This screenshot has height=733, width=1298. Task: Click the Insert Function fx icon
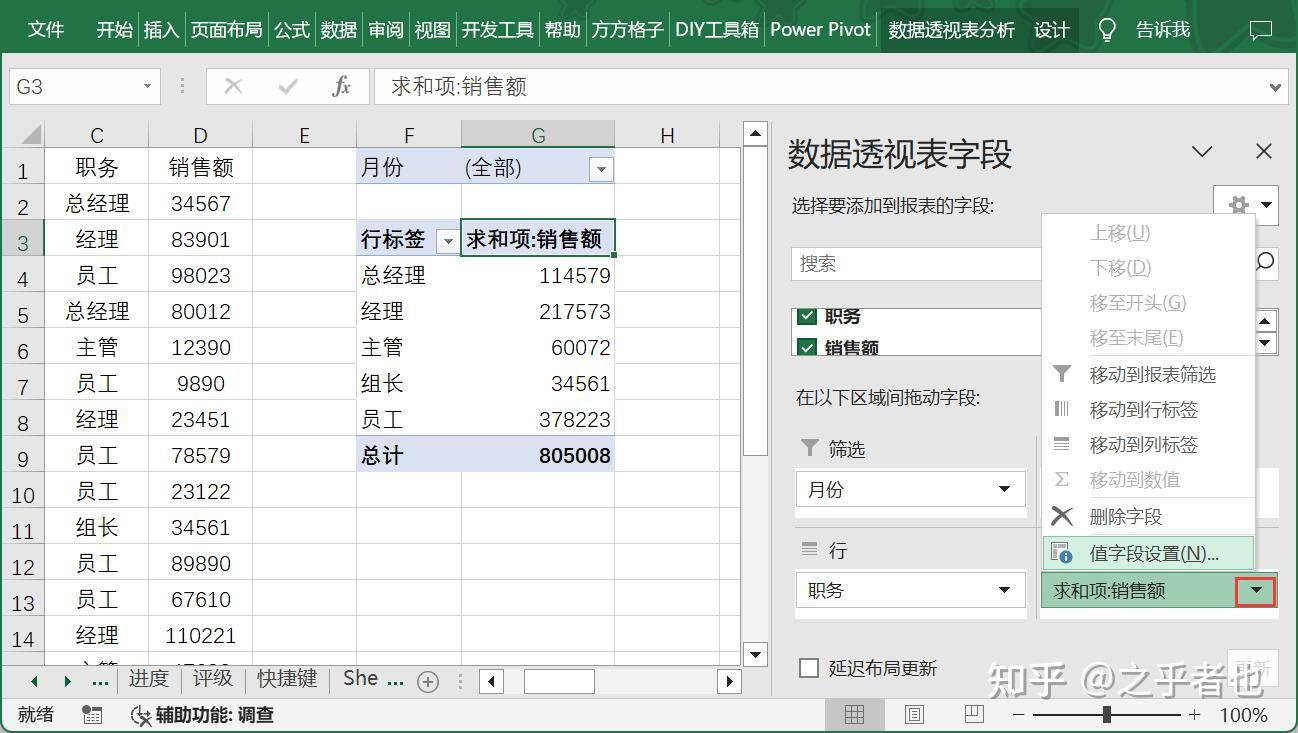click(x=340, y=86)
